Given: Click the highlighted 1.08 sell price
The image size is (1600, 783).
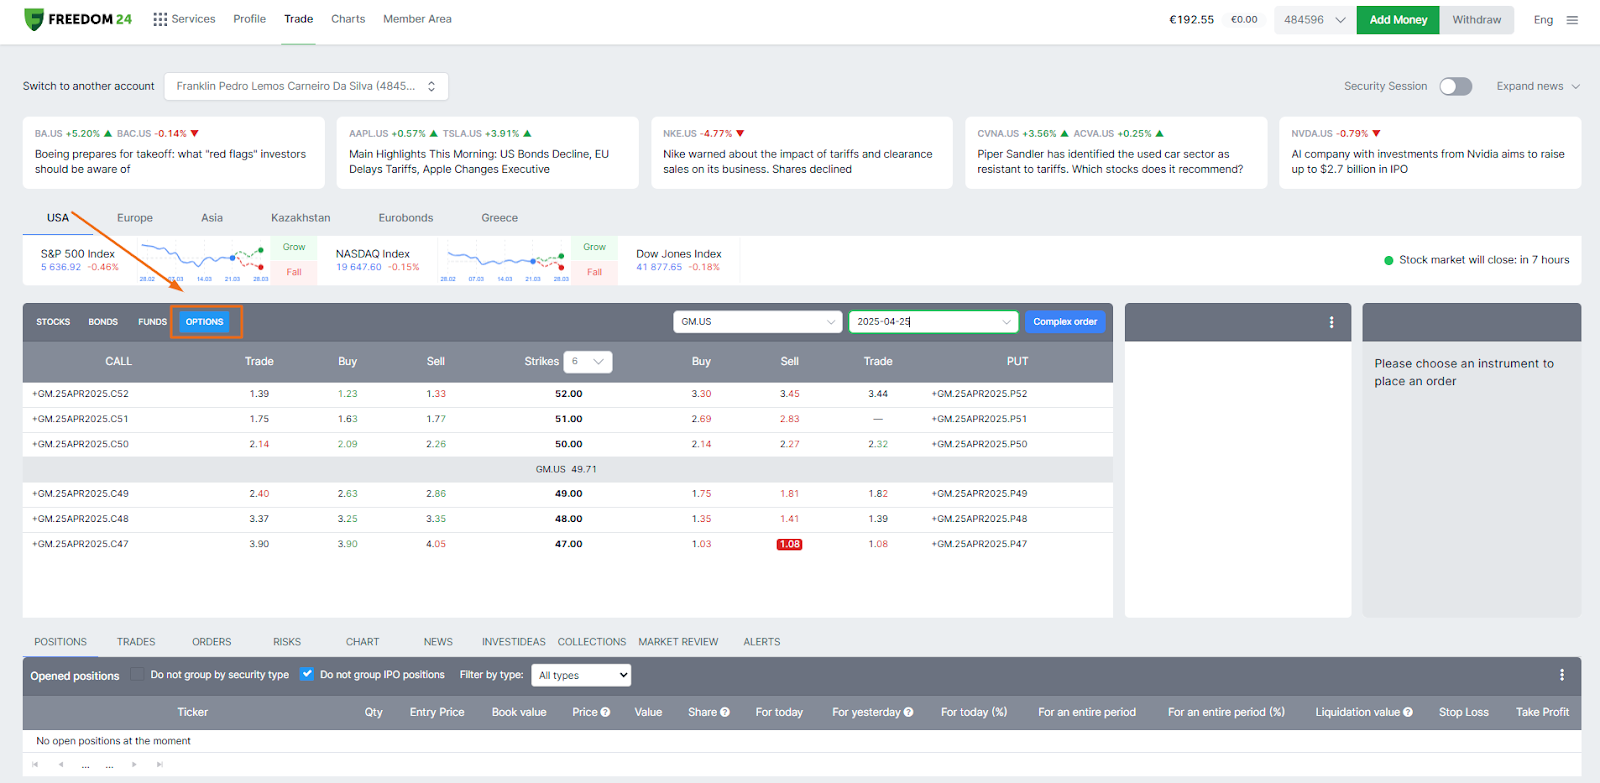Looking at the screenshot, I should pyautogui.click(x=789, y=544).
